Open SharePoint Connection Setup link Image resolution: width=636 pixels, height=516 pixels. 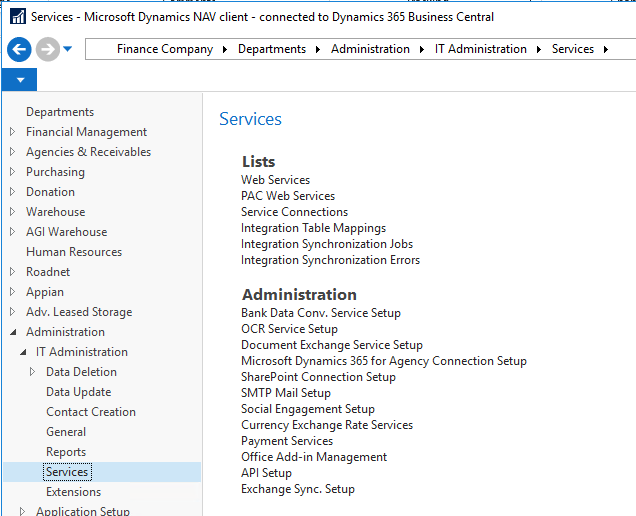(x=318, y=377)
